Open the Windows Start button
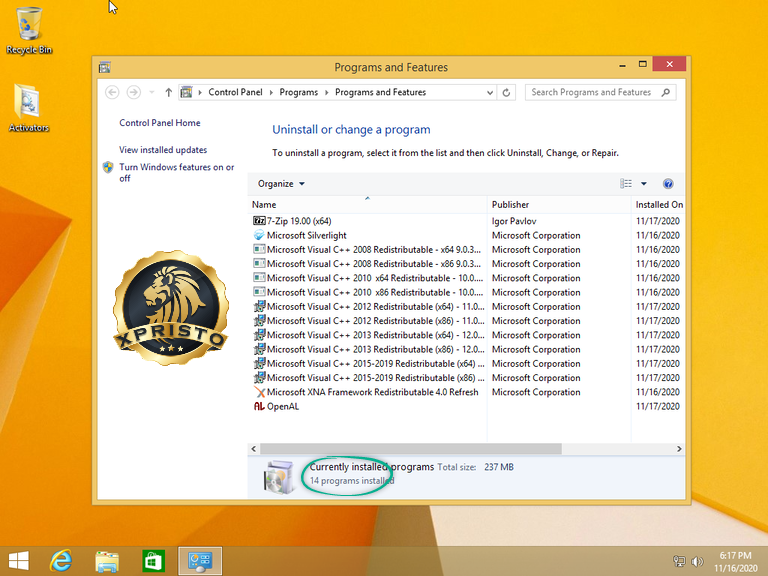This screenshot has height=576, width=768. click(19, 561)
